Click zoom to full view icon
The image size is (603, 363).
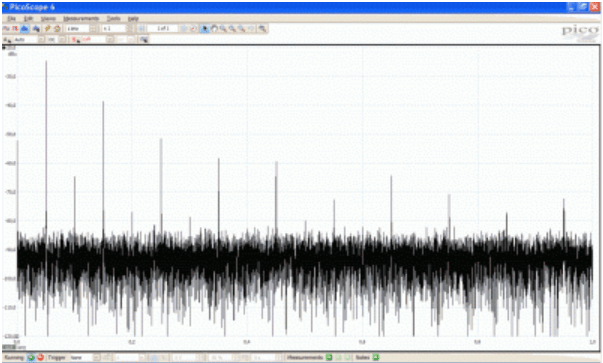262,29
